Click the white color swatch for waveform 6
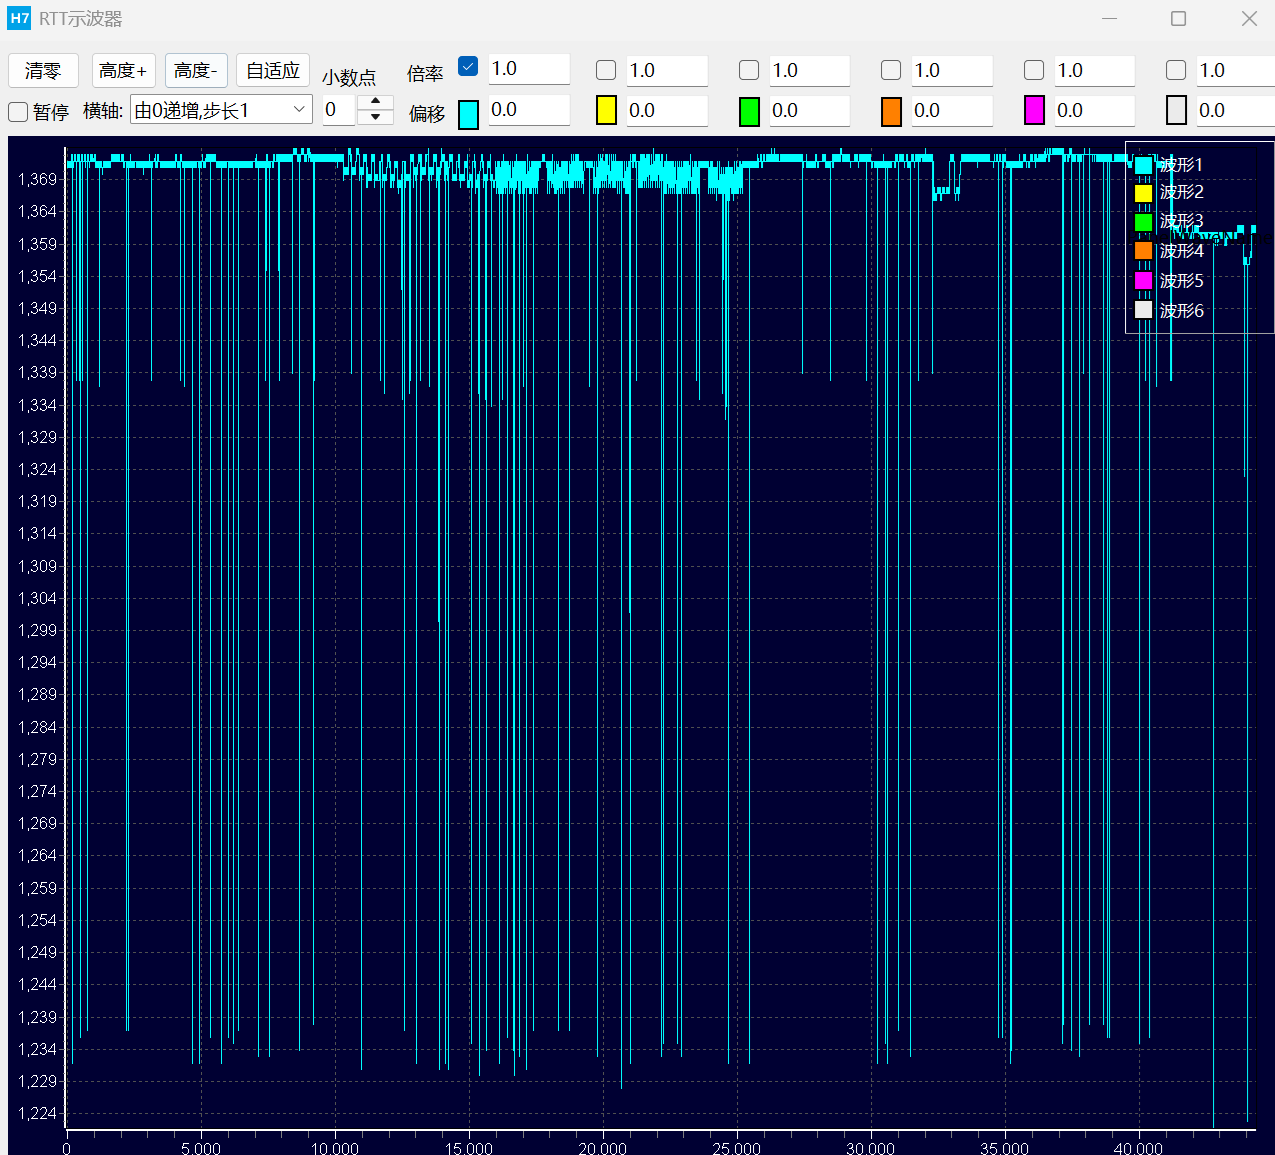This screenshot has height=1155, width=1275. (1176, 111)
